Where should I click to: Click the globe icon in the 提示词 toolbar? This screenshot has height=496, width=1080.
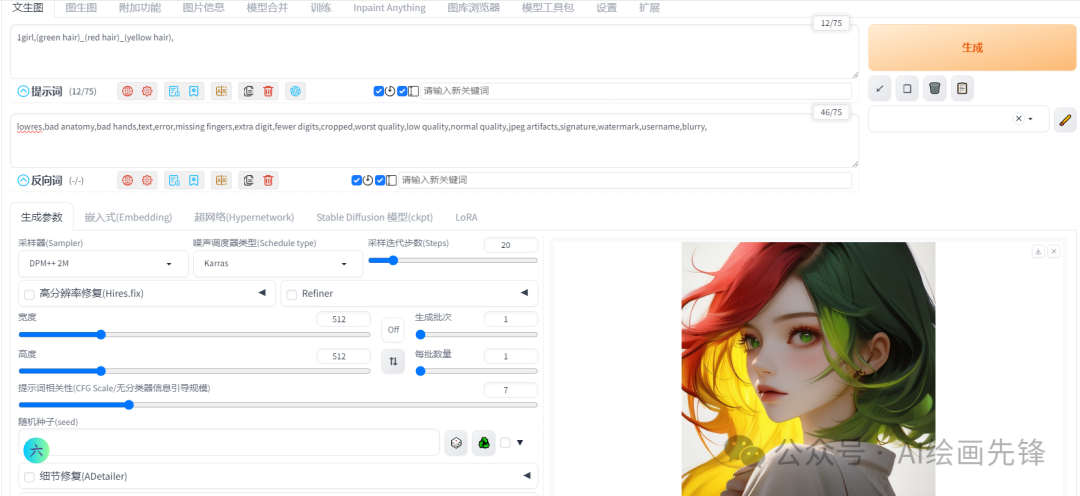tap(127, 91)
